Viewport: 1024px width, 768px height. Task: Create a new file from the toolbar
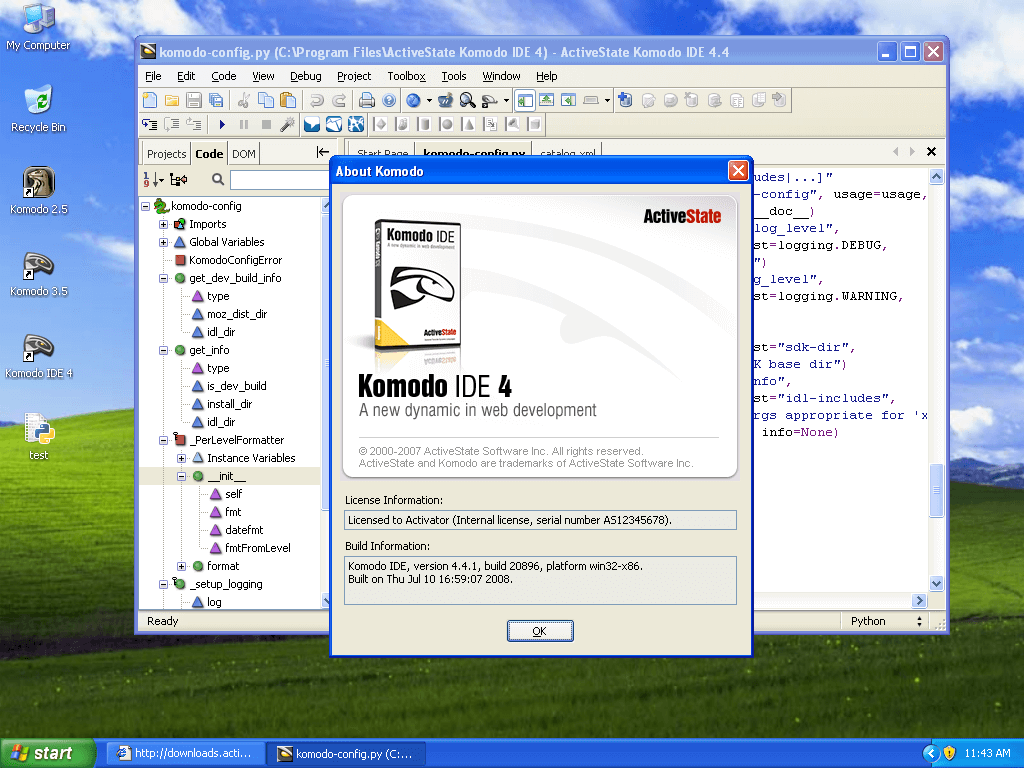coord(150,100)
